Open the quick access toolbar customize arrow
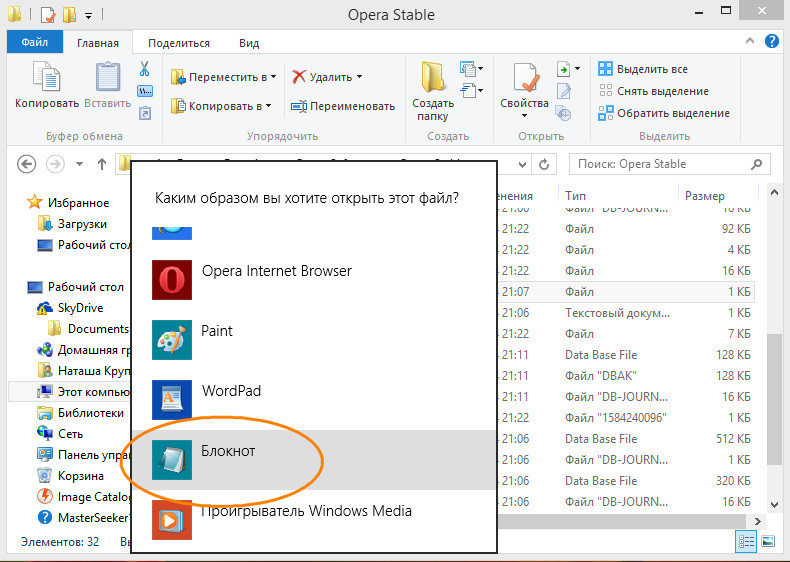Screen dimensions: 790x562 click(88, 16)
